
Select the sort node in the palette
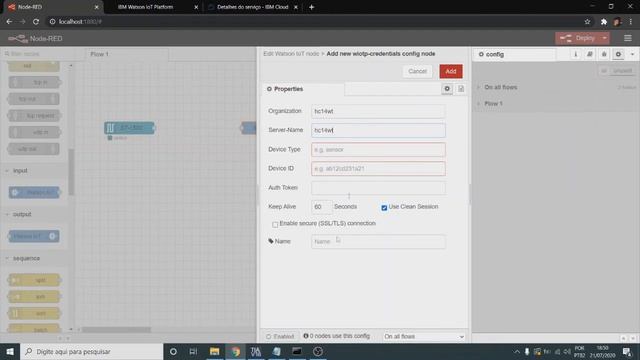click(x=34, y=313)
